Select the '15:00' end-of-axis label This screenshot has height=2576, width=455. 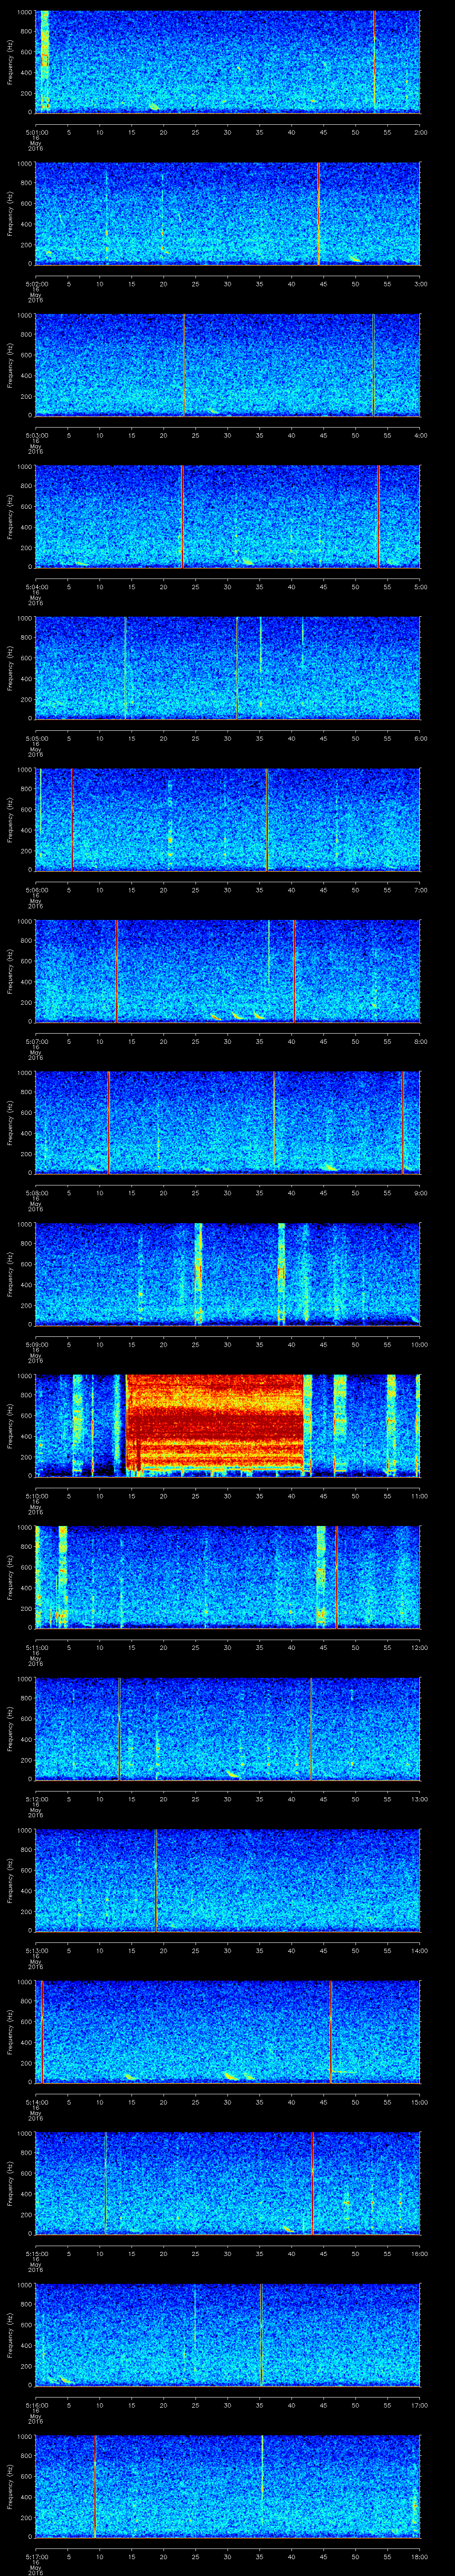pyautogui.click(x=419, y=2102)
